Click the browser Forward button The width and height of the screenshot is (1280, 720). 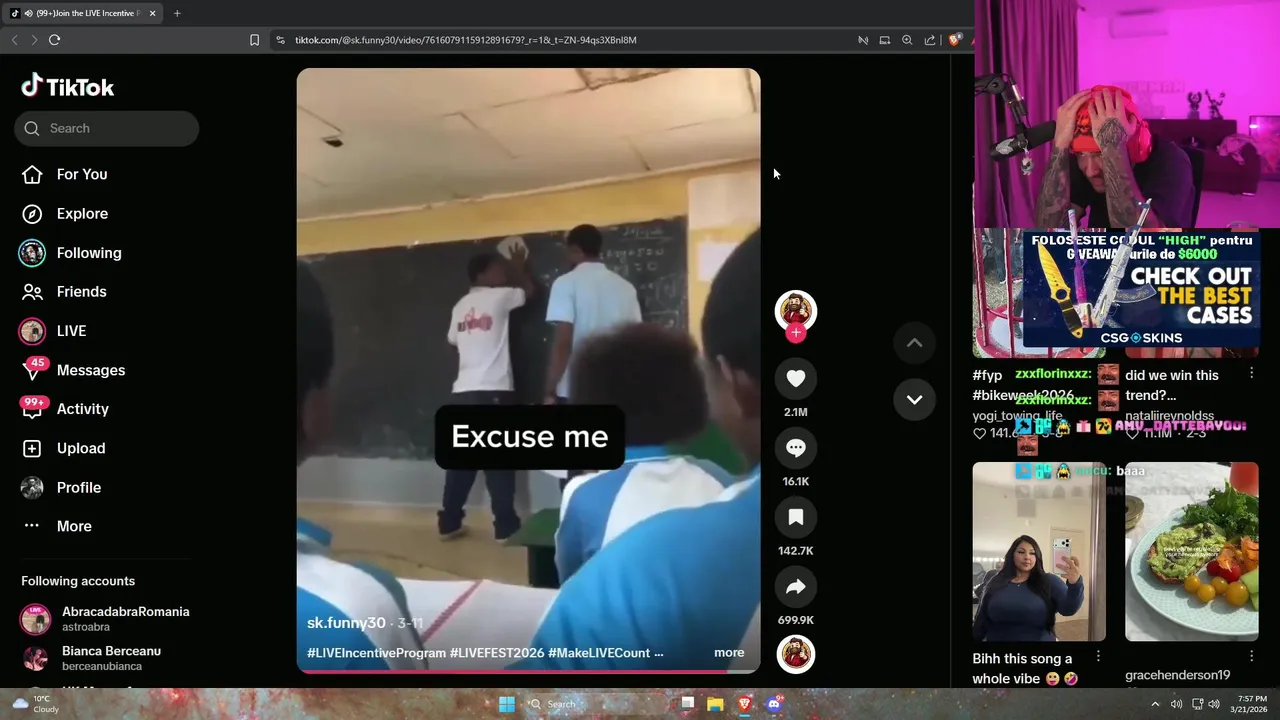coord(34,40)
